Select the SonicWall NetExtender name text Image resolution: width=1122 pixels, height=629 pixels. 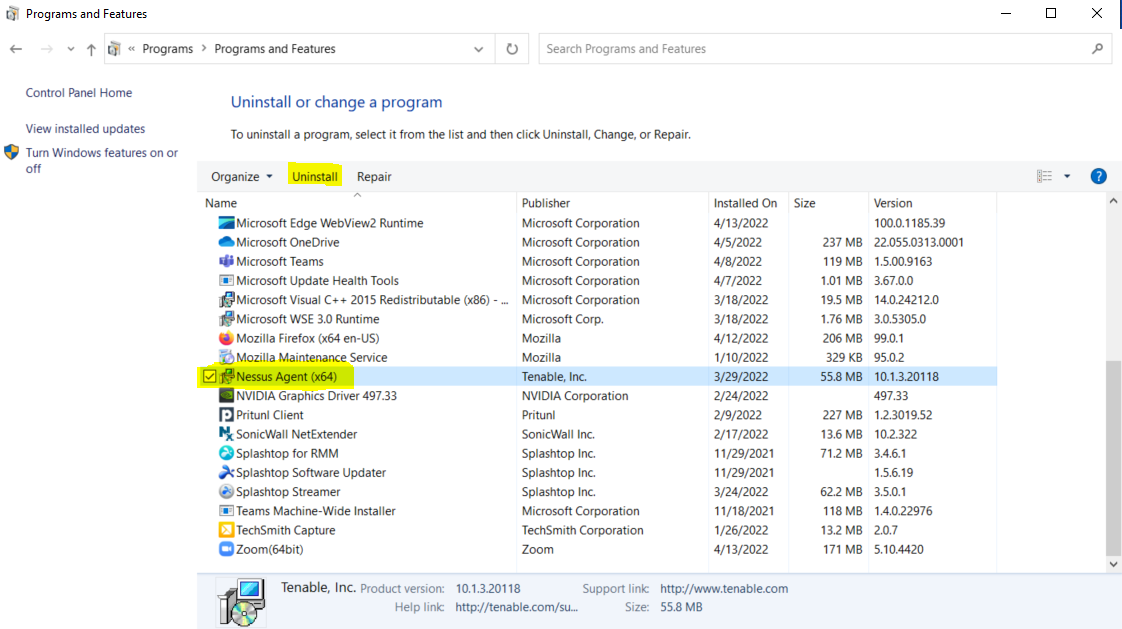click(296, 434)
